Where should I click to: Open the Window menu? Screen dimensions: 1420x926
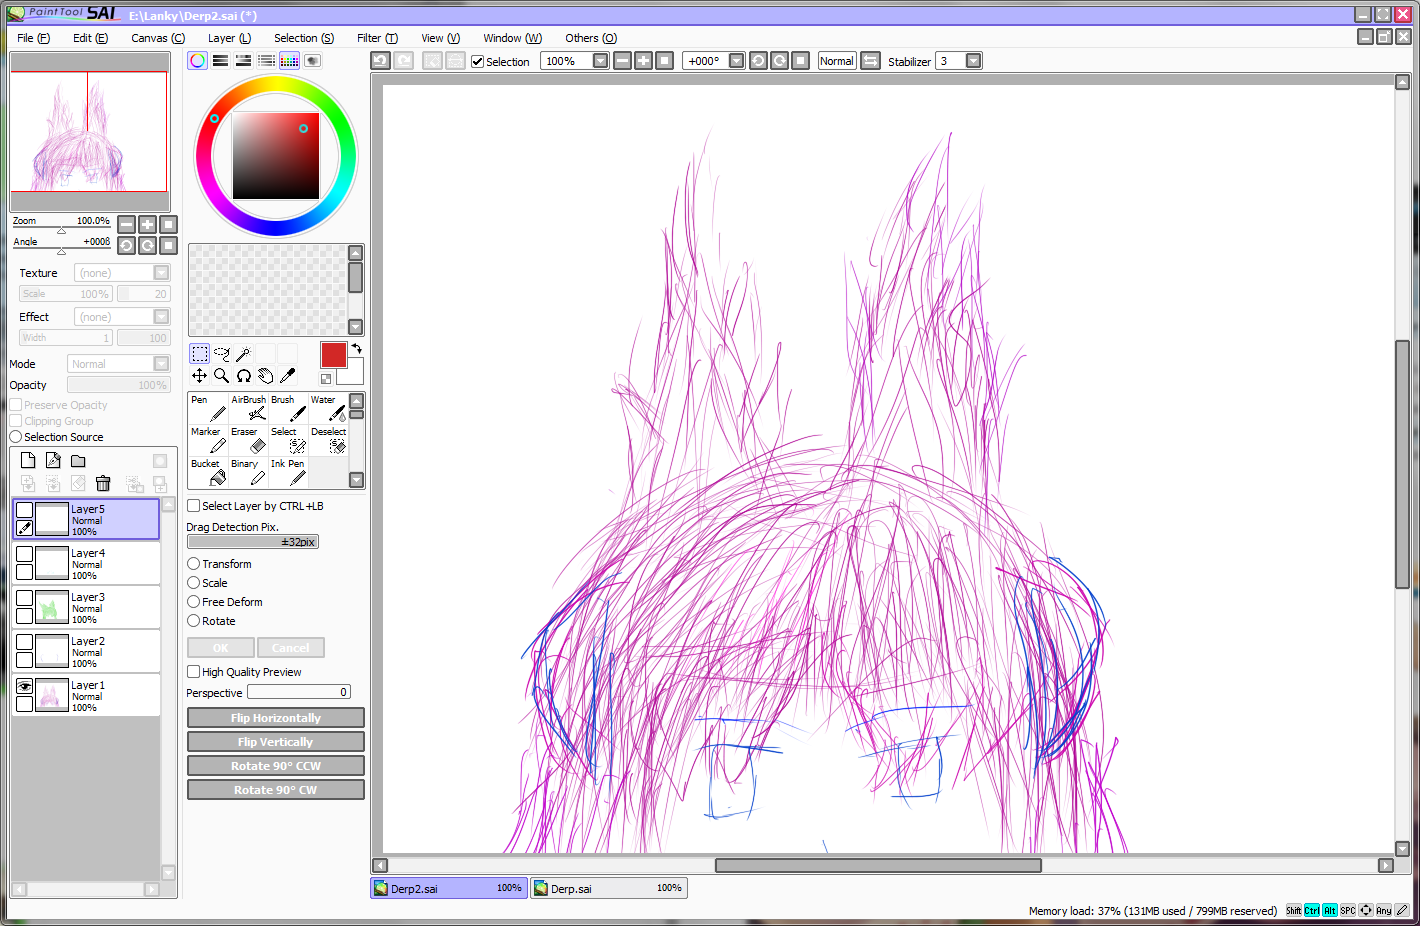click(x=512, y=38)
